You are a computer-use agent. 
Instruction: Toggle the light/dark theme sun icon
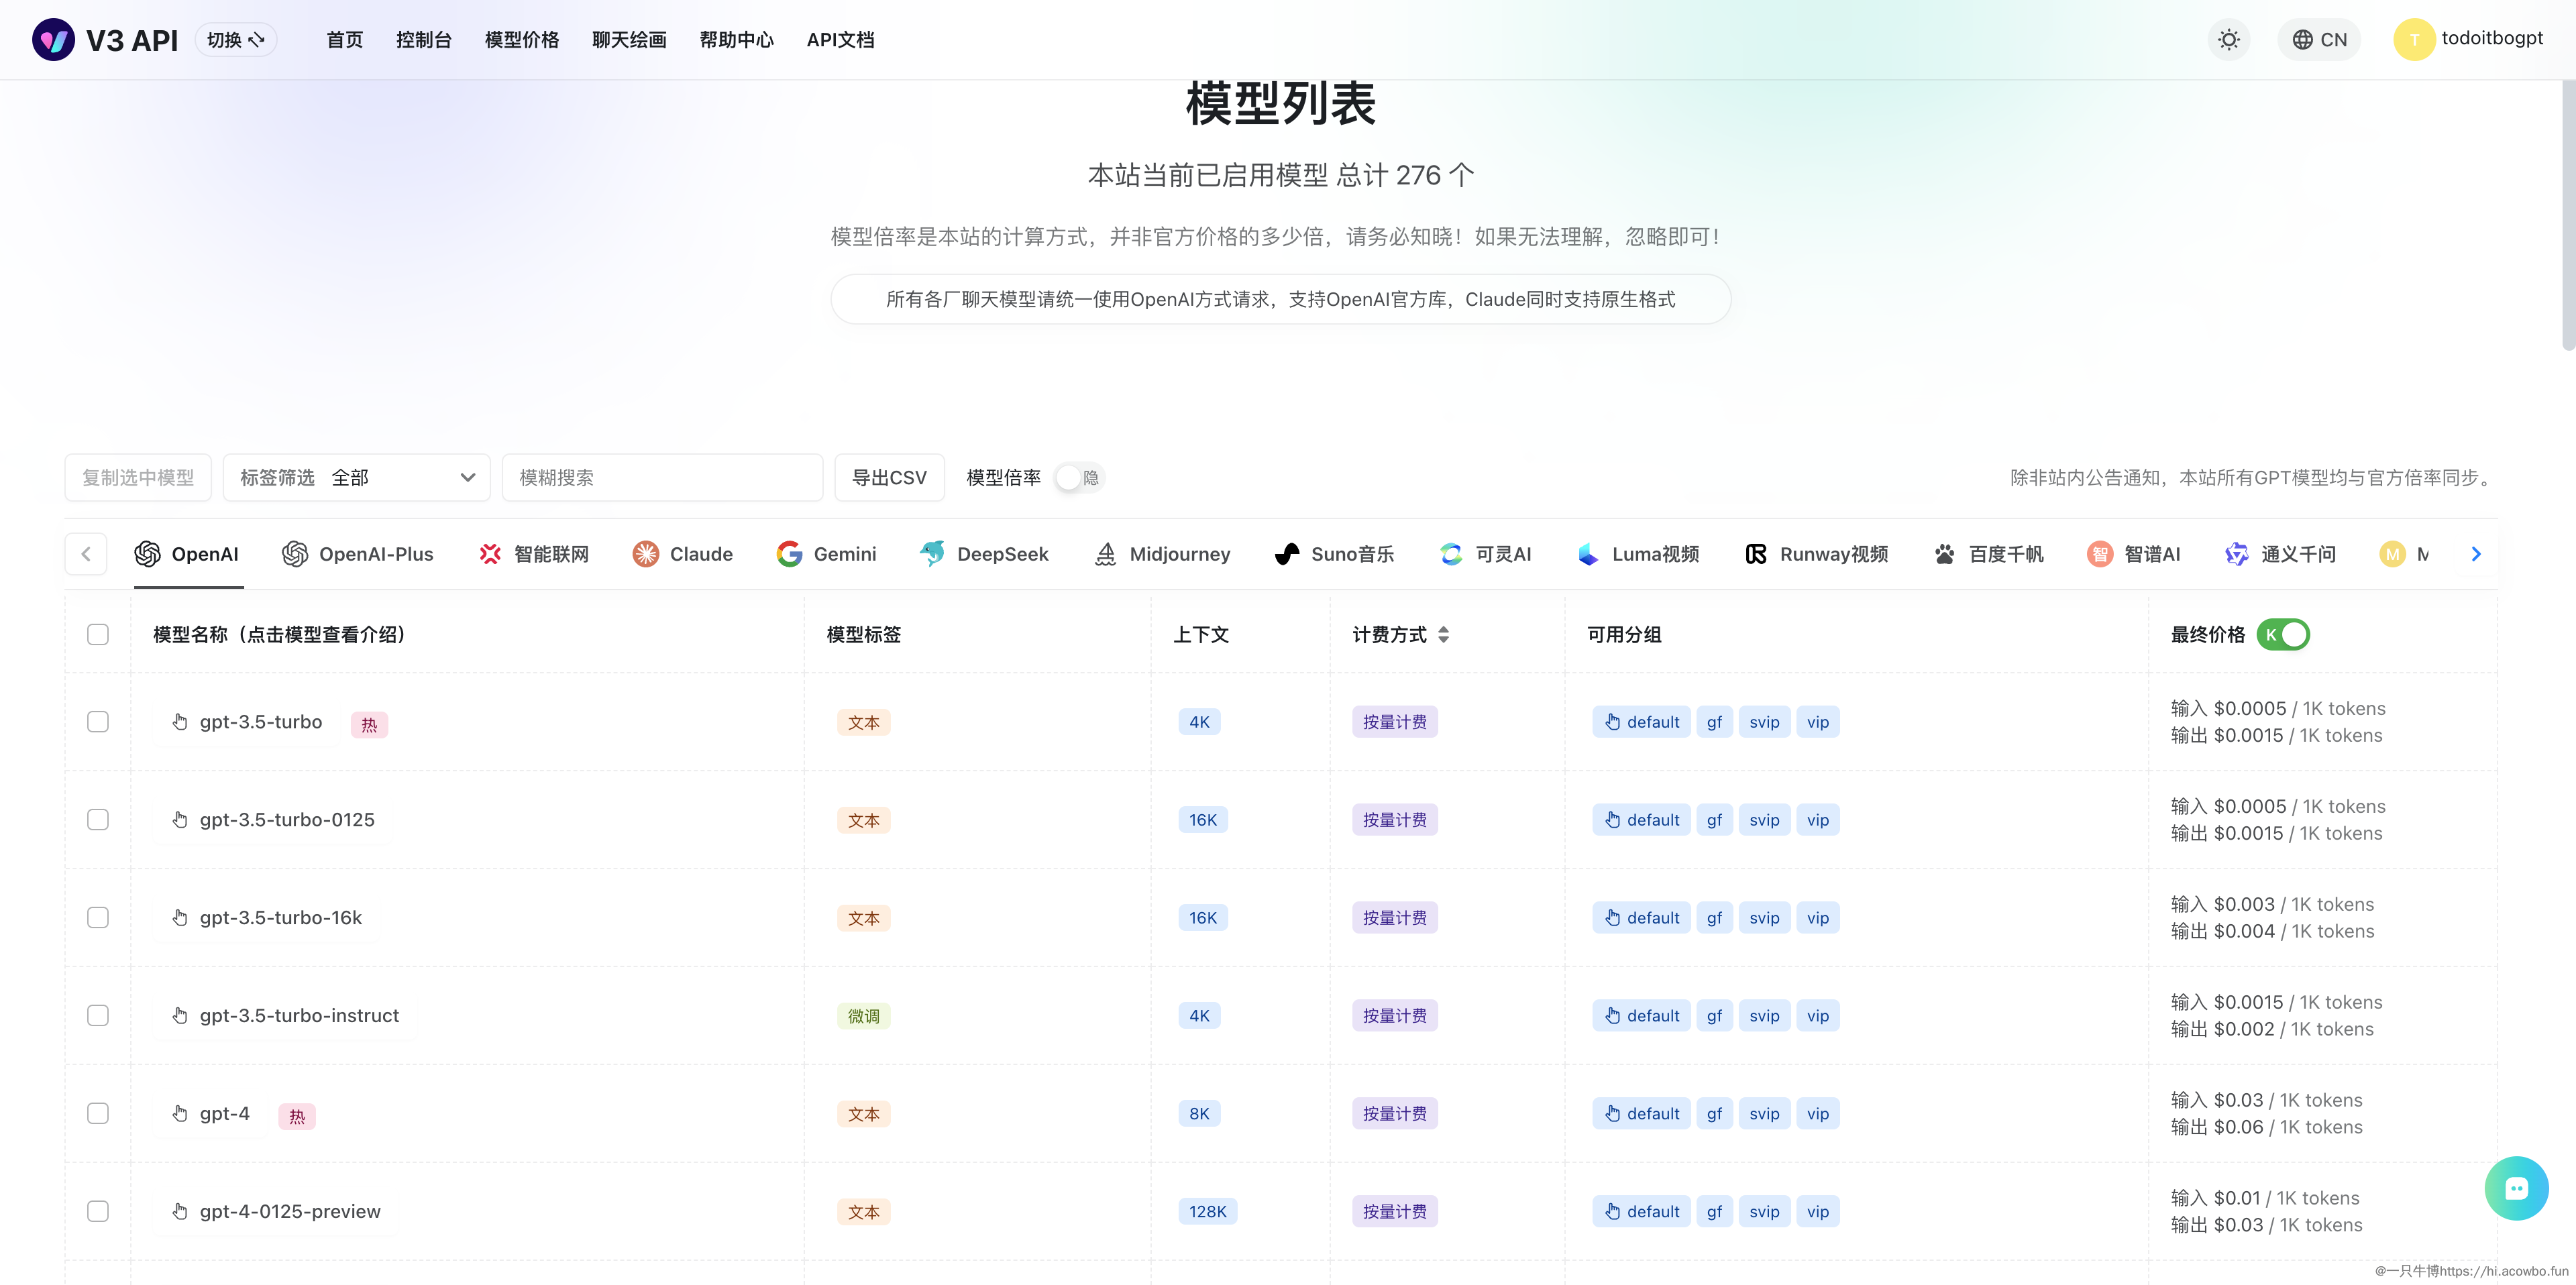(x=2228, y=40)
